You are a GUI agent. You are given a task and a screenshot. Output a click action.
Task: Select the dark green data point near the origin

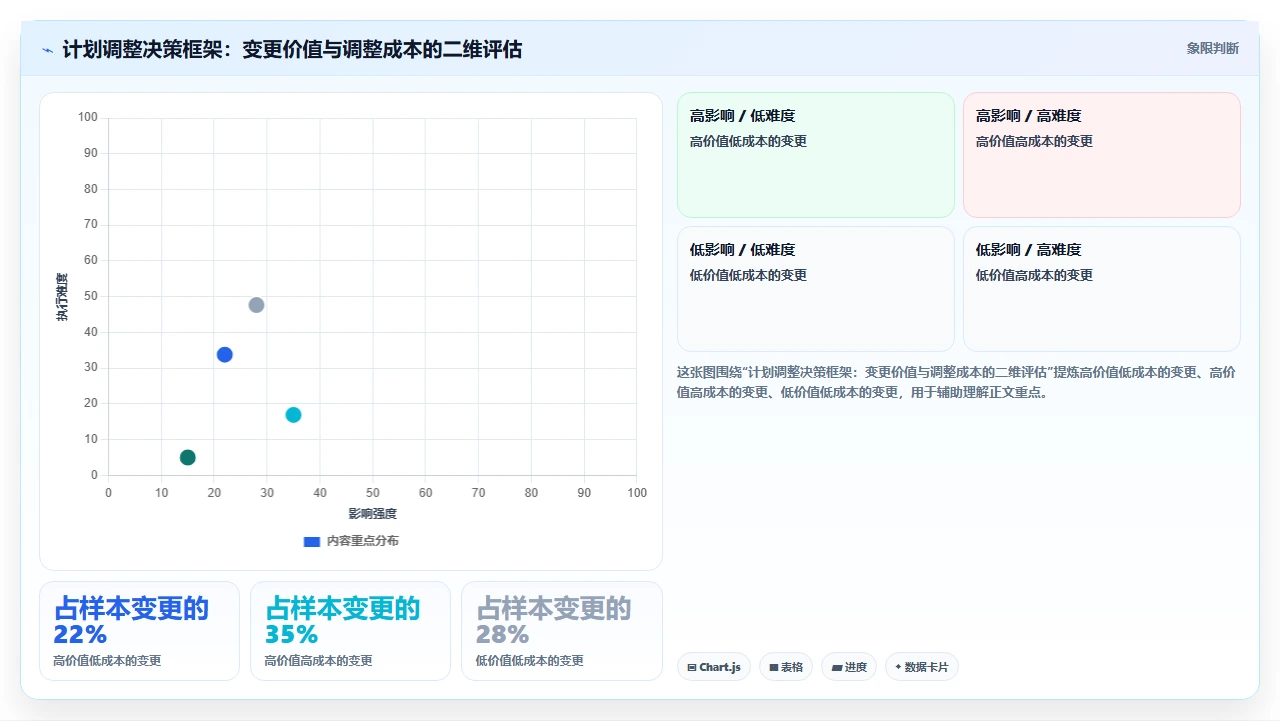[188, 458]
